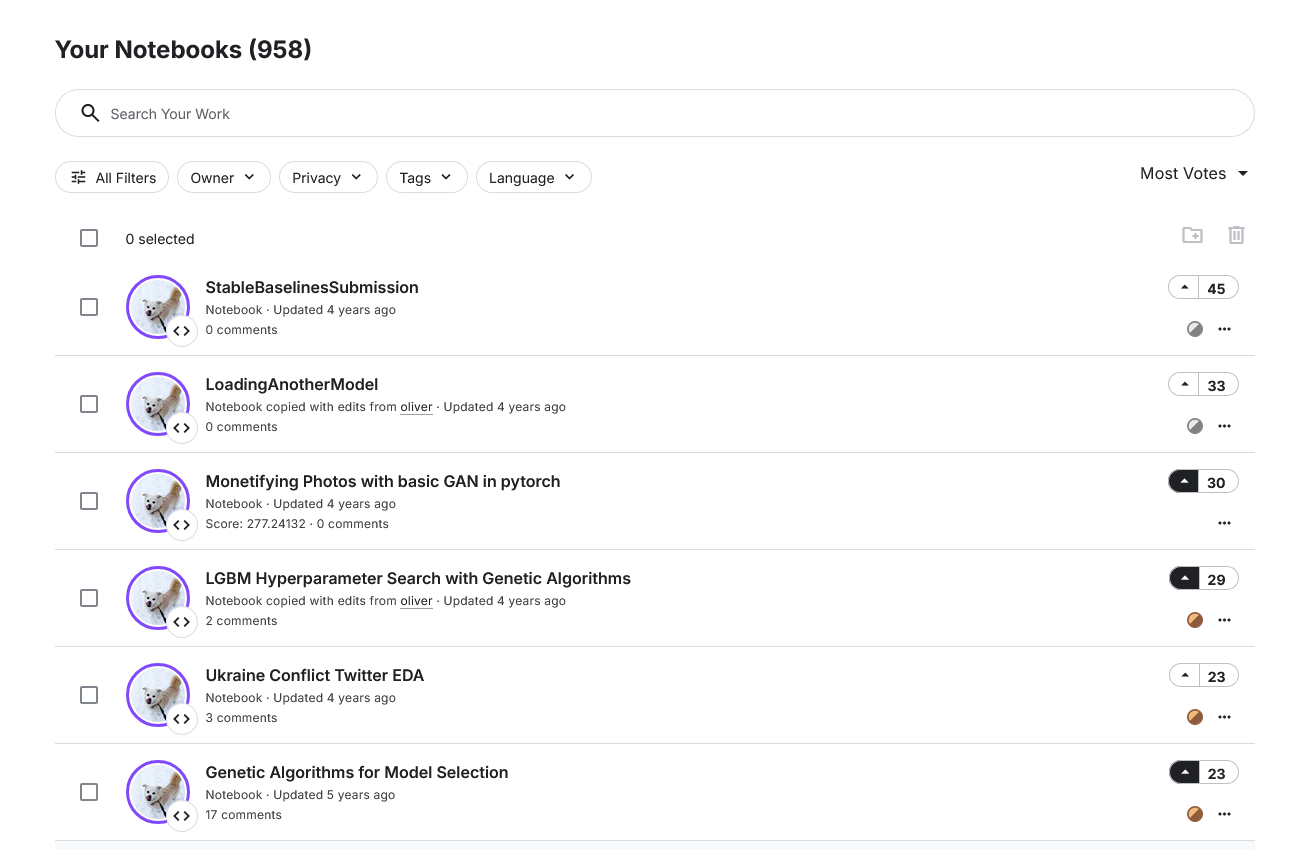This screenshot has height=849, width=1303.
Task: Click the code icon on the Monetifying Photos avatar
Action: pyautogui.click(x=182, y=524)
